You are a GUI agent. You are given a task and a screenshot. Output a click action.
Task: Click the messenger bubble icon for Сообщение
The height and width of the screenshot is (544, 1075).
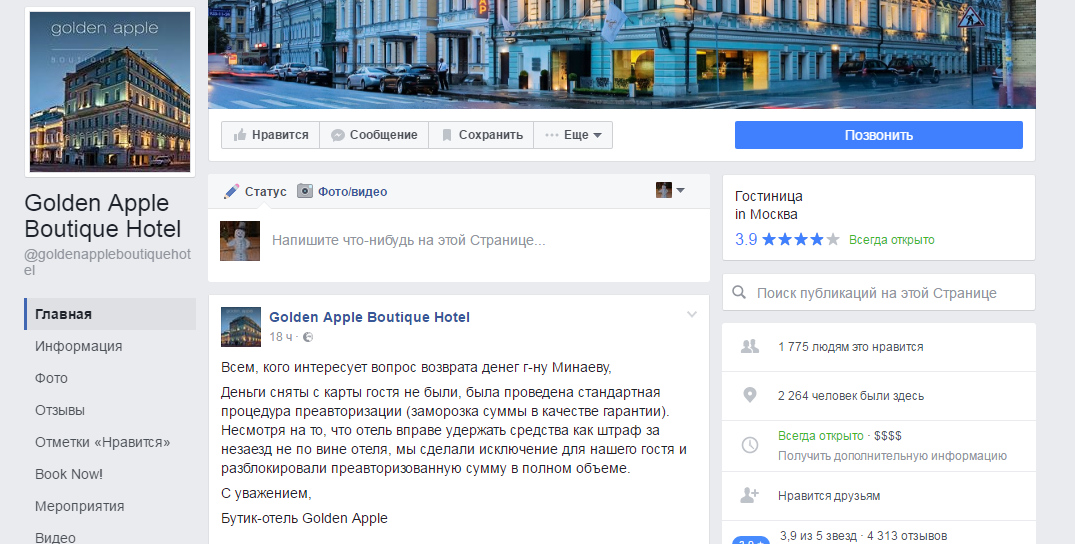point(337,135)
